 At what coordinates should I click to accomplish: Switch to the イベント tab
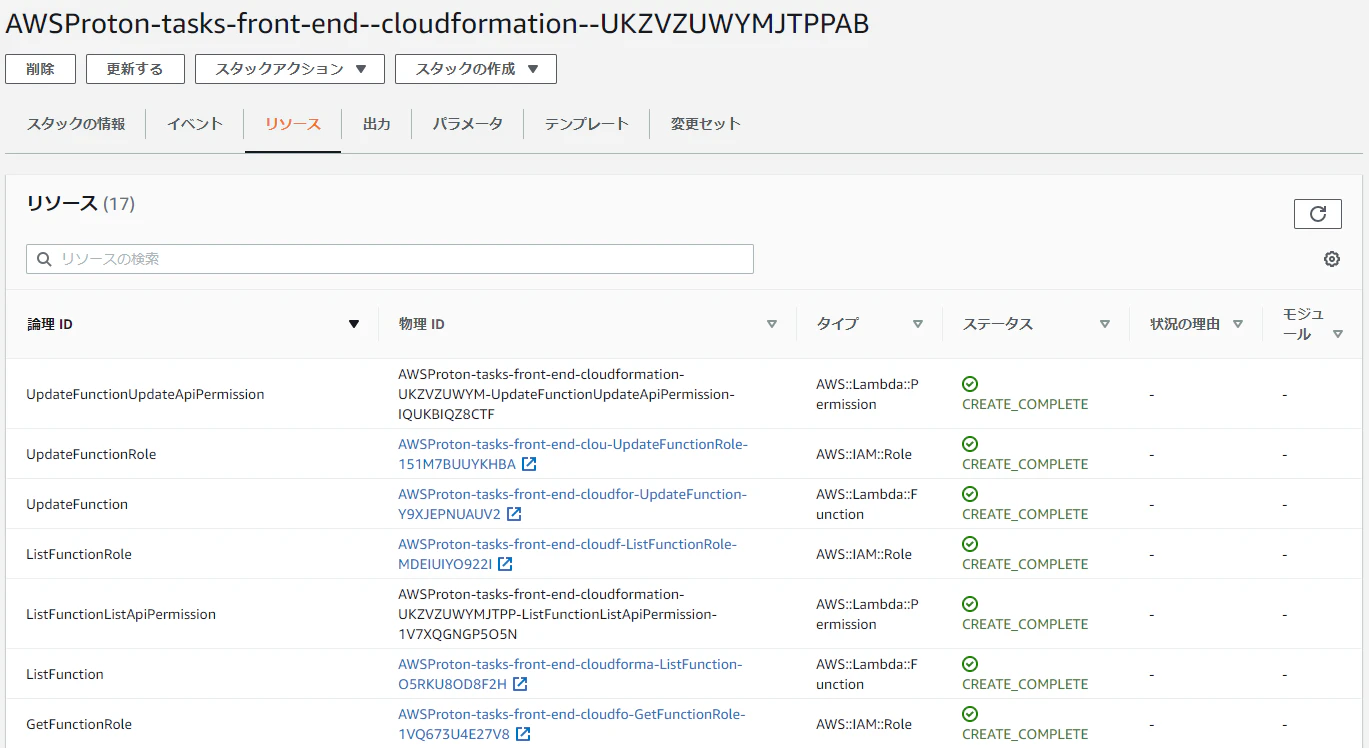pos(194,123)
